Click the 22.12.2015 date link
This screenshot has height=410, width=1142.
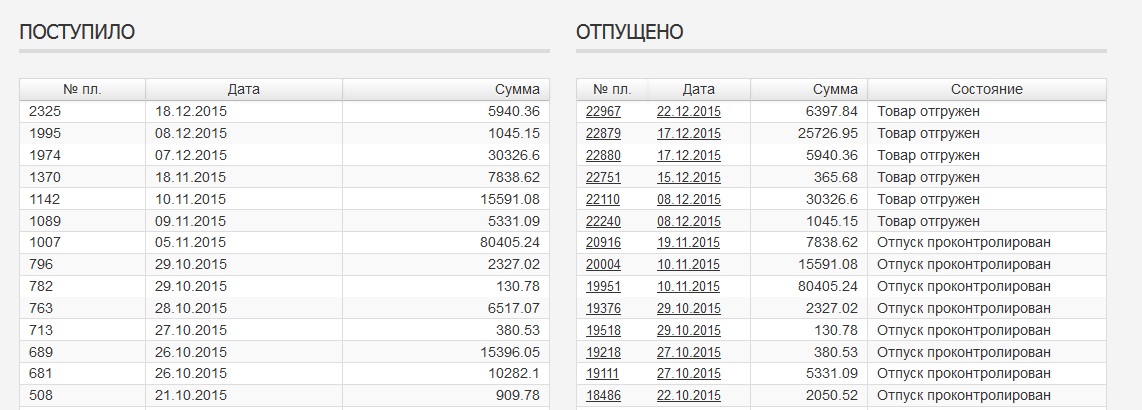point(688,112)
